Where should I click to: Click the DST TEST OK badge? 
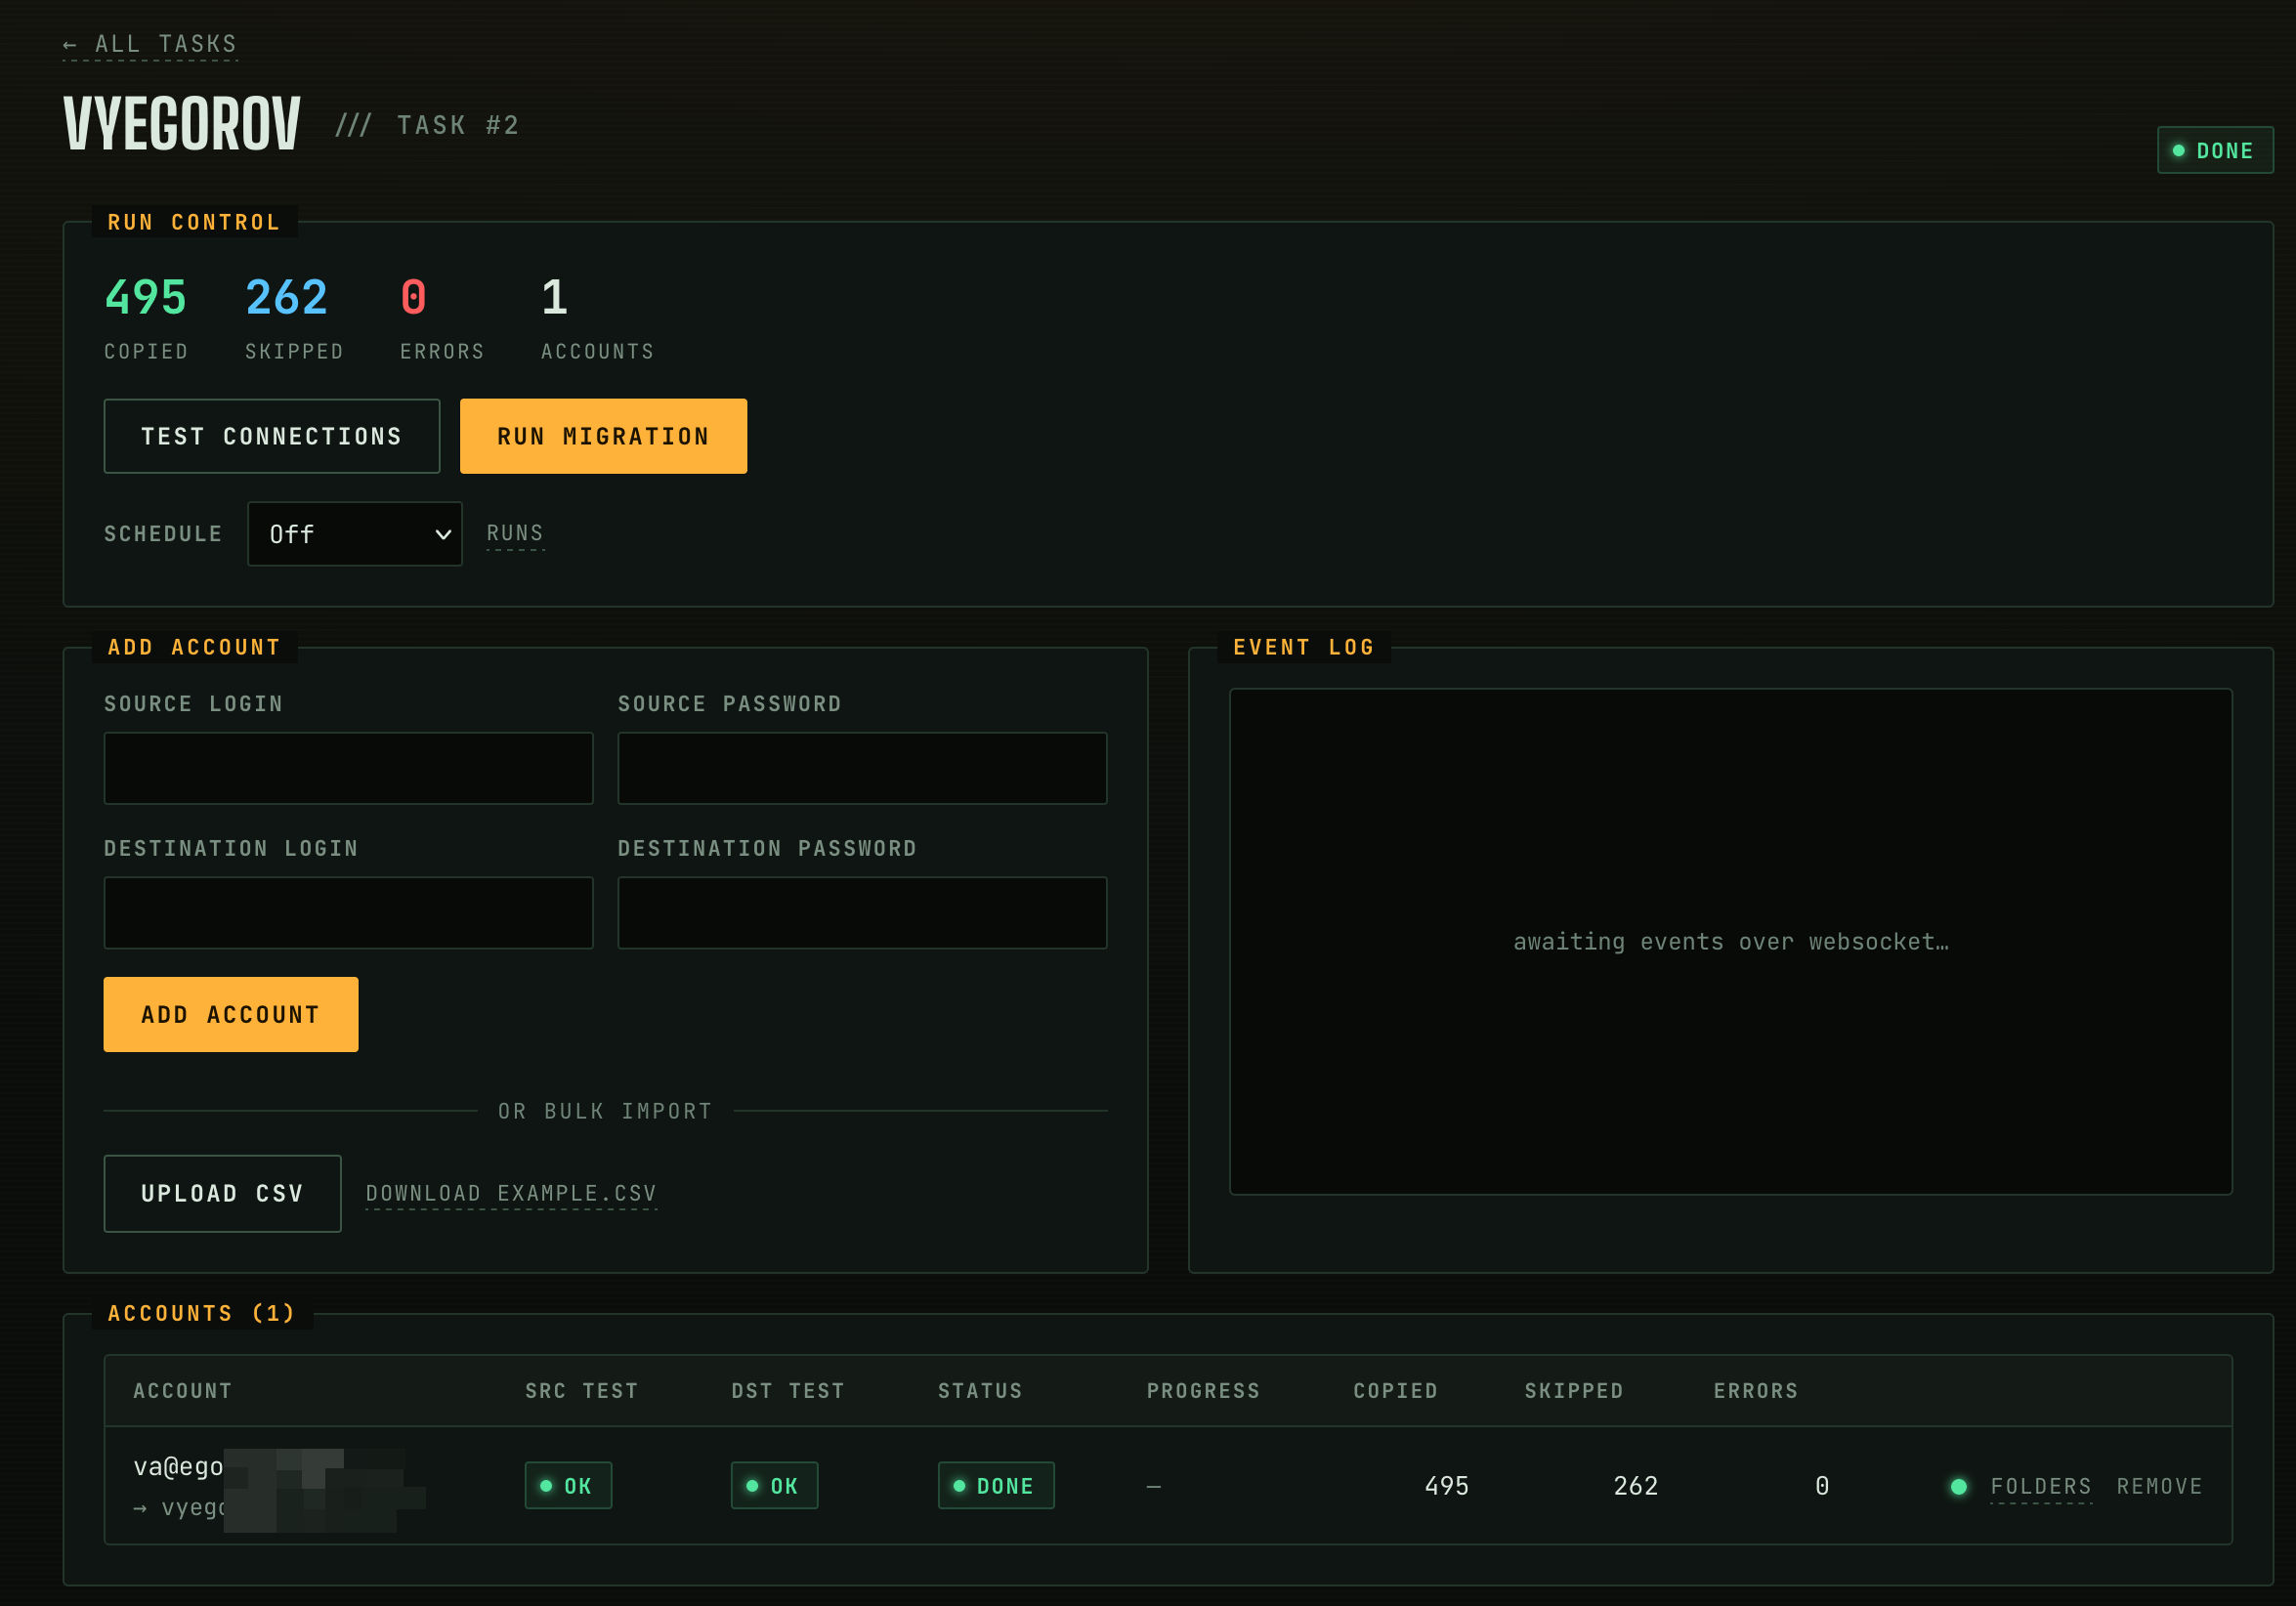(x=774, y=1485)
